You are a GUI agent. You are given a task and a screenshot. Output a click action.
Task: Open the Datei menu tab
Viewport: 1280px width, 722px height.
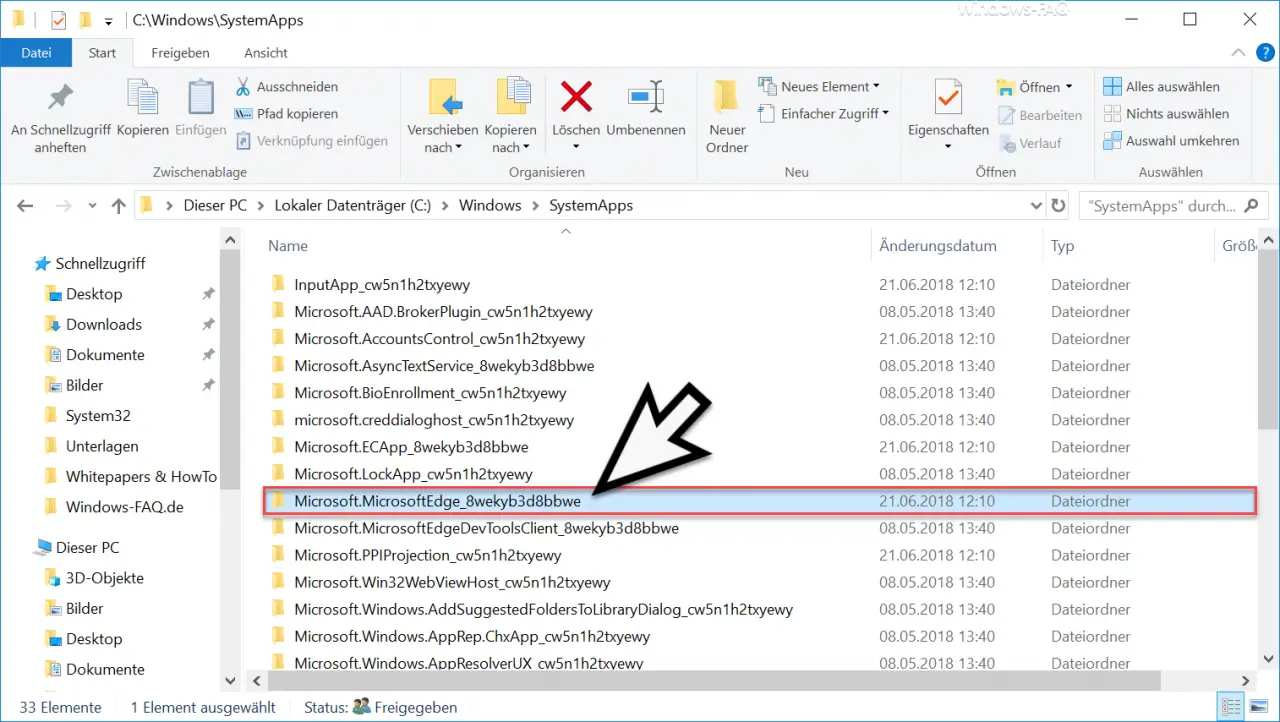[37, 53]
